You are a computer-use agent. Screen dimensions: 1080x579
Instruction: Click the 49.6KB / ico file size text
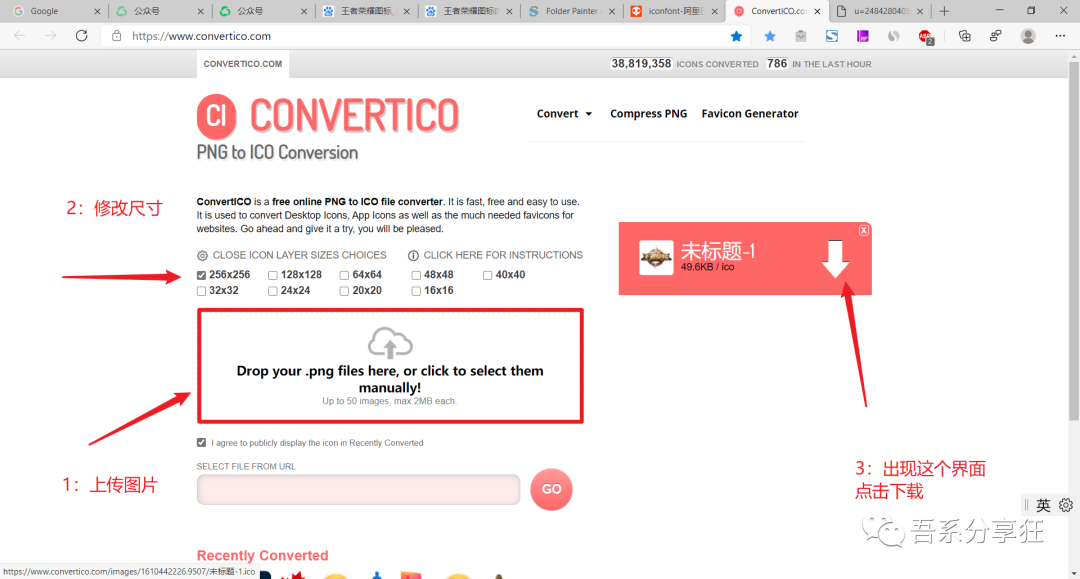(707, 267)
